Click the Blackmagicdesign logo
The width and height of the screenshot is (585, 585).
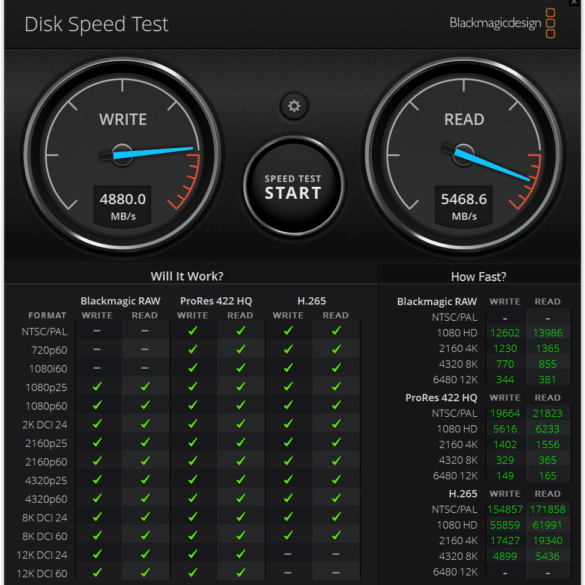[502, 23]
